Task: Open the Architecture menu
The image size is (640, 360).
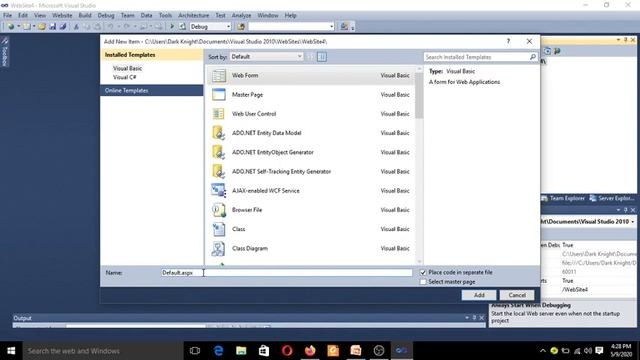Action: pyautogui.click(x=193, y=16)
